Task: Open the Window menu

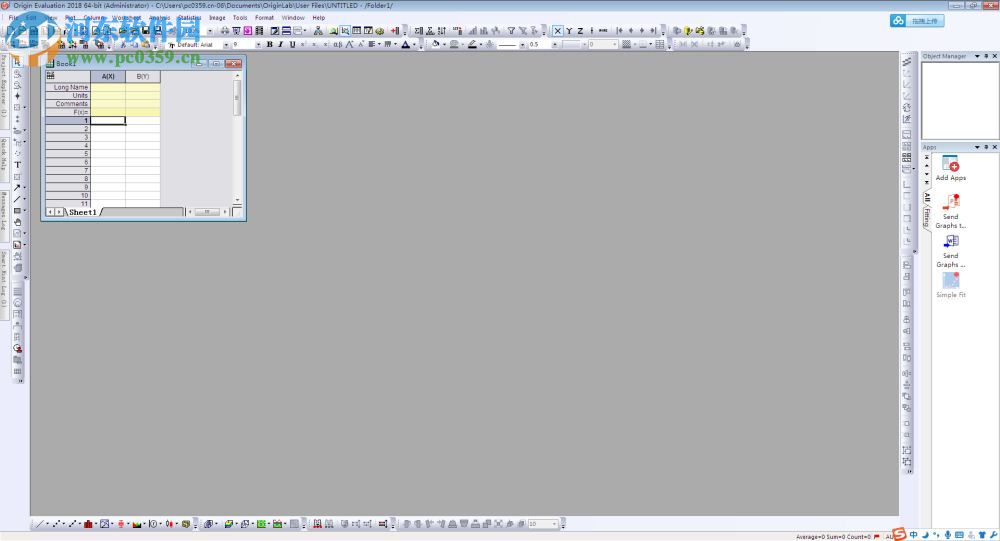Action: [293, 18]
